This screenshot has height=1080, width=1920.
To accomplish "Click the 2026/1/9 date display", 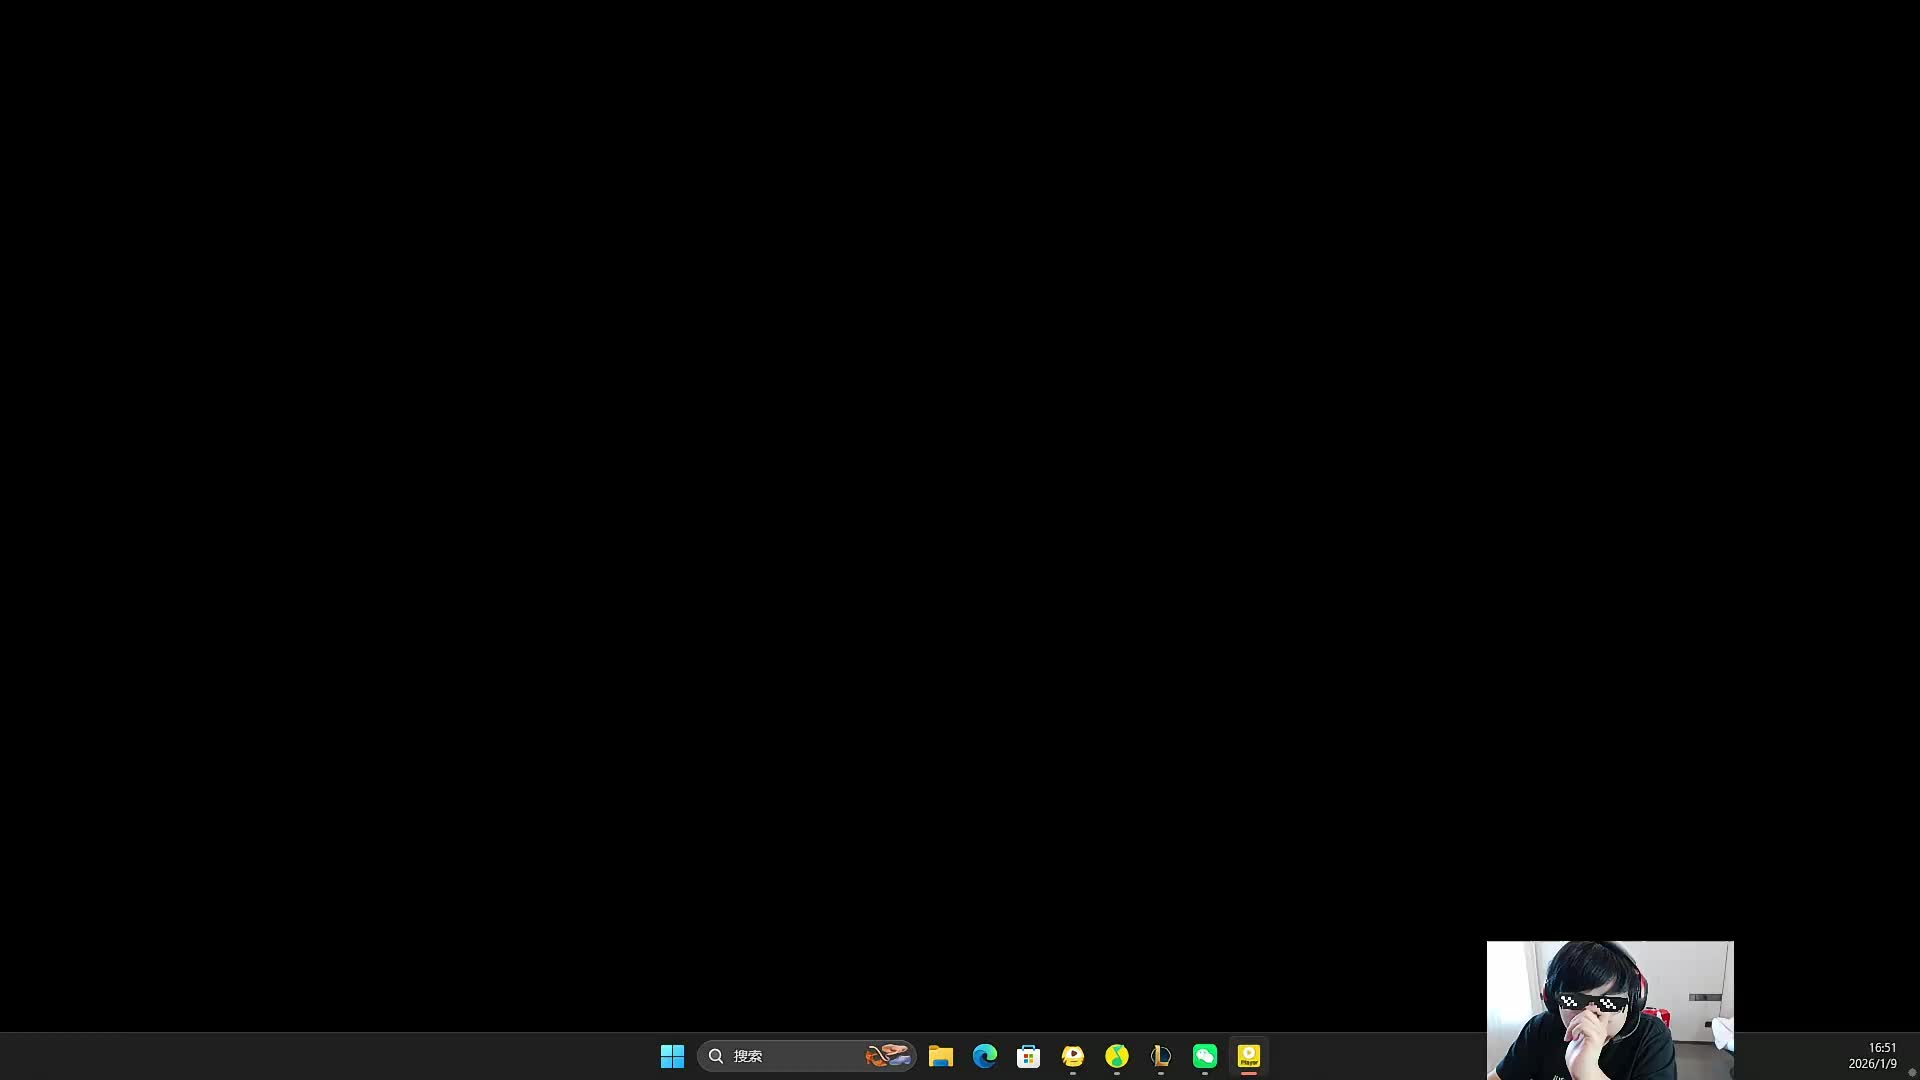I will pos(1872,1064).
